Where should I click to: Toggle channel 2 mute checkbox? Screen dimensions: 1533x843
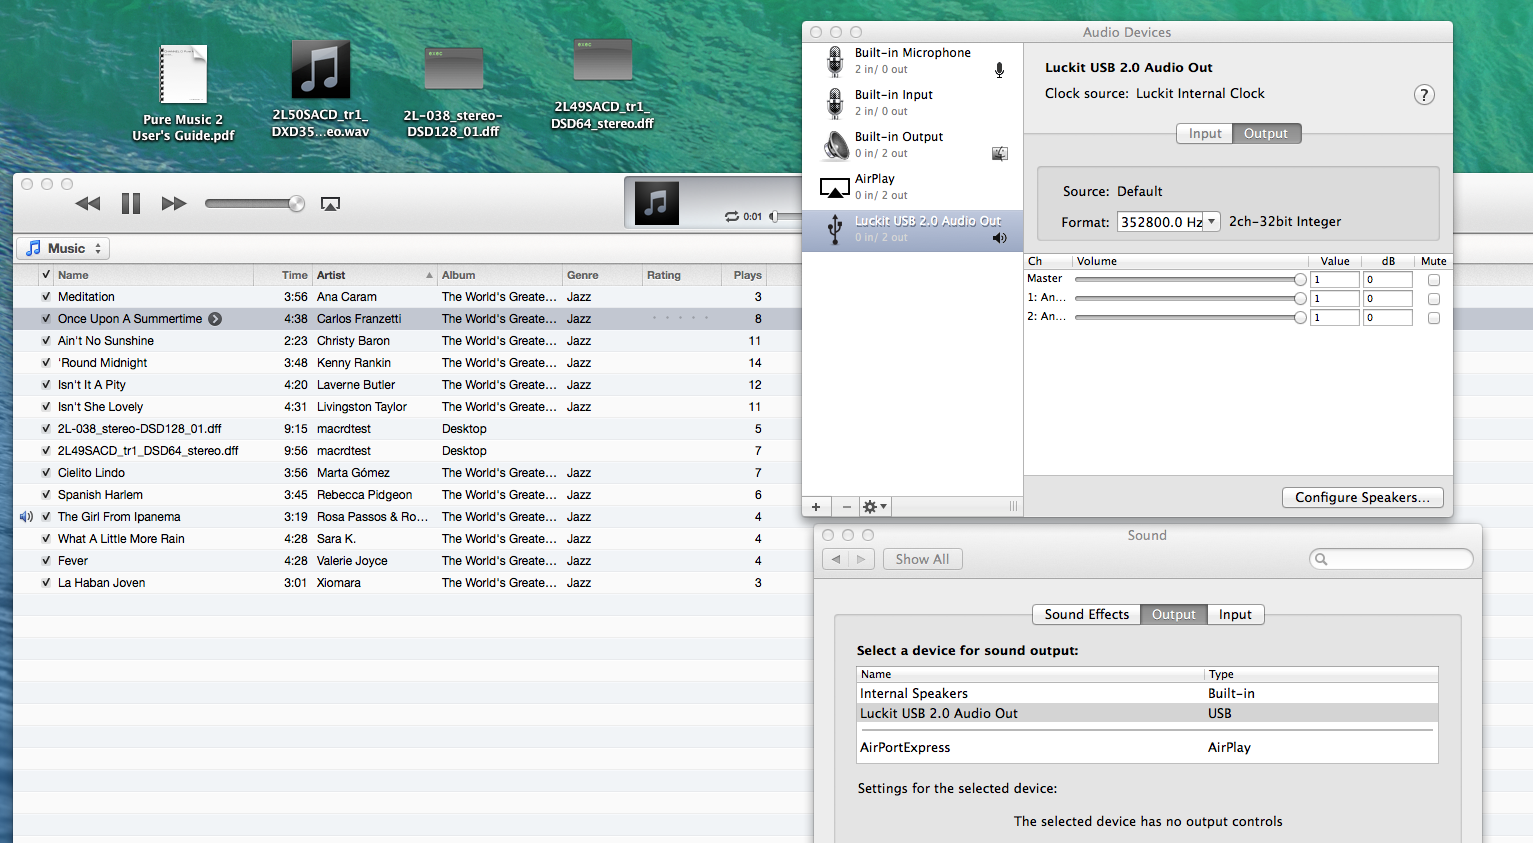(1434, 318)
